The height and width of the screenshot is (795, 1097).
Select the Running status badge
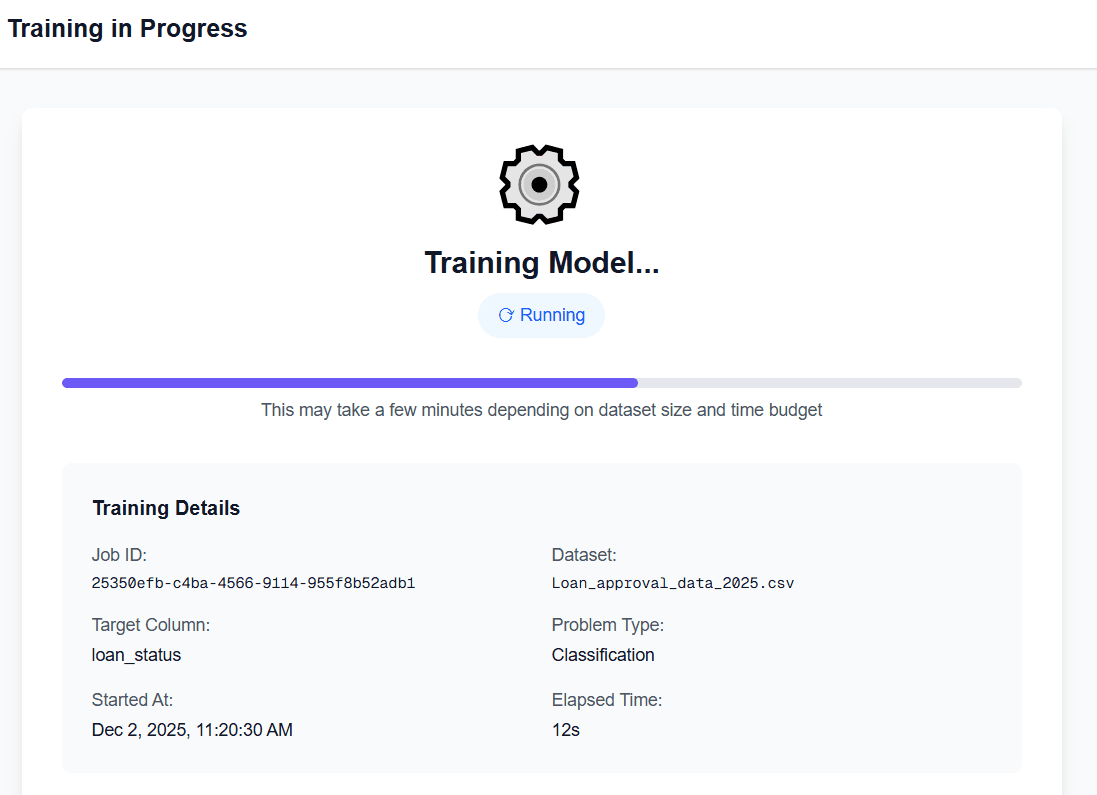pyautogui.click(x=541, y=314)
